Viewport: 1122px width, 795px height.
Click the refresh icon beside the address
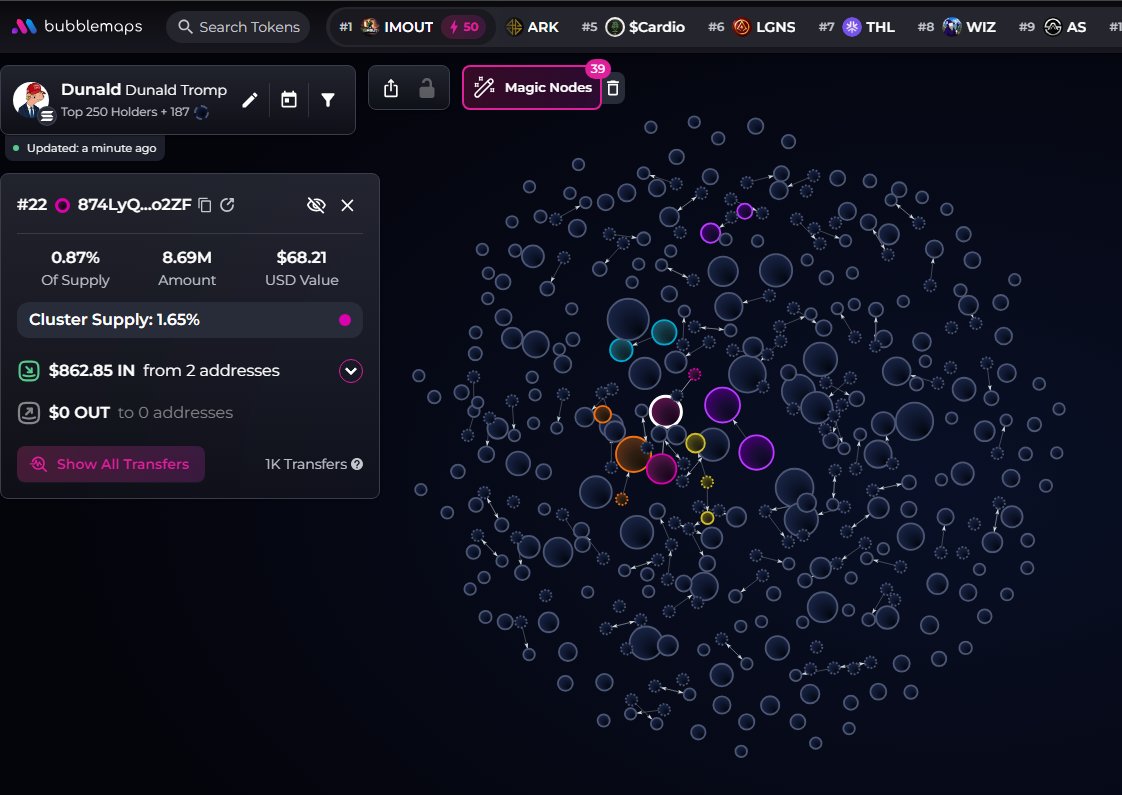pyautogui.click(x=228, y=205)
